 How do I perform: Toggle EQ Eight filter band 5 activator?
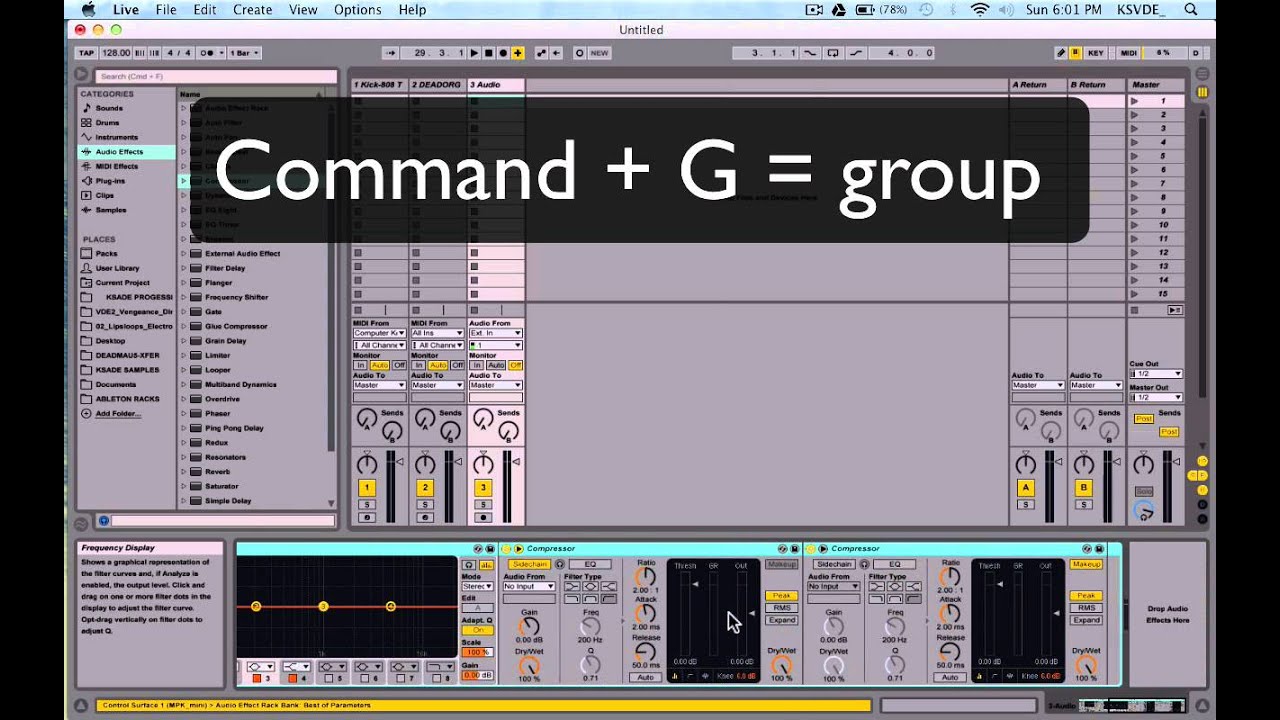pos(328,679)
